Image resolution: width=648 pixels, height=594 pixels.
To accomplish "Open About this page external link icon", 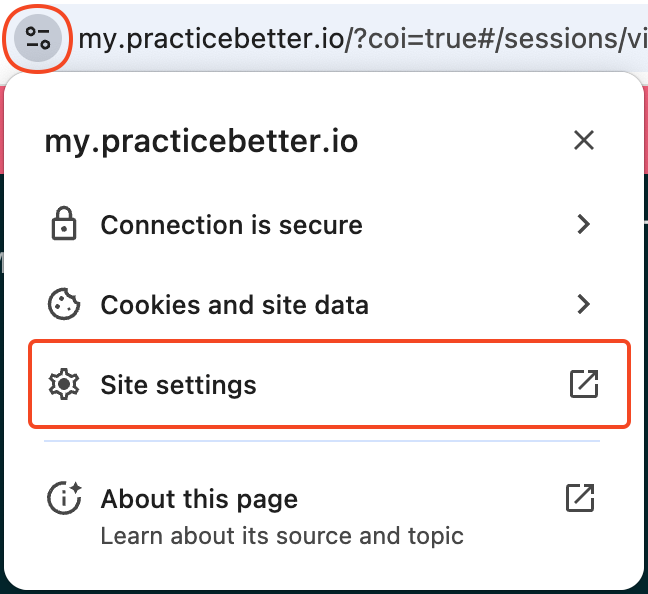I will 580,498.
